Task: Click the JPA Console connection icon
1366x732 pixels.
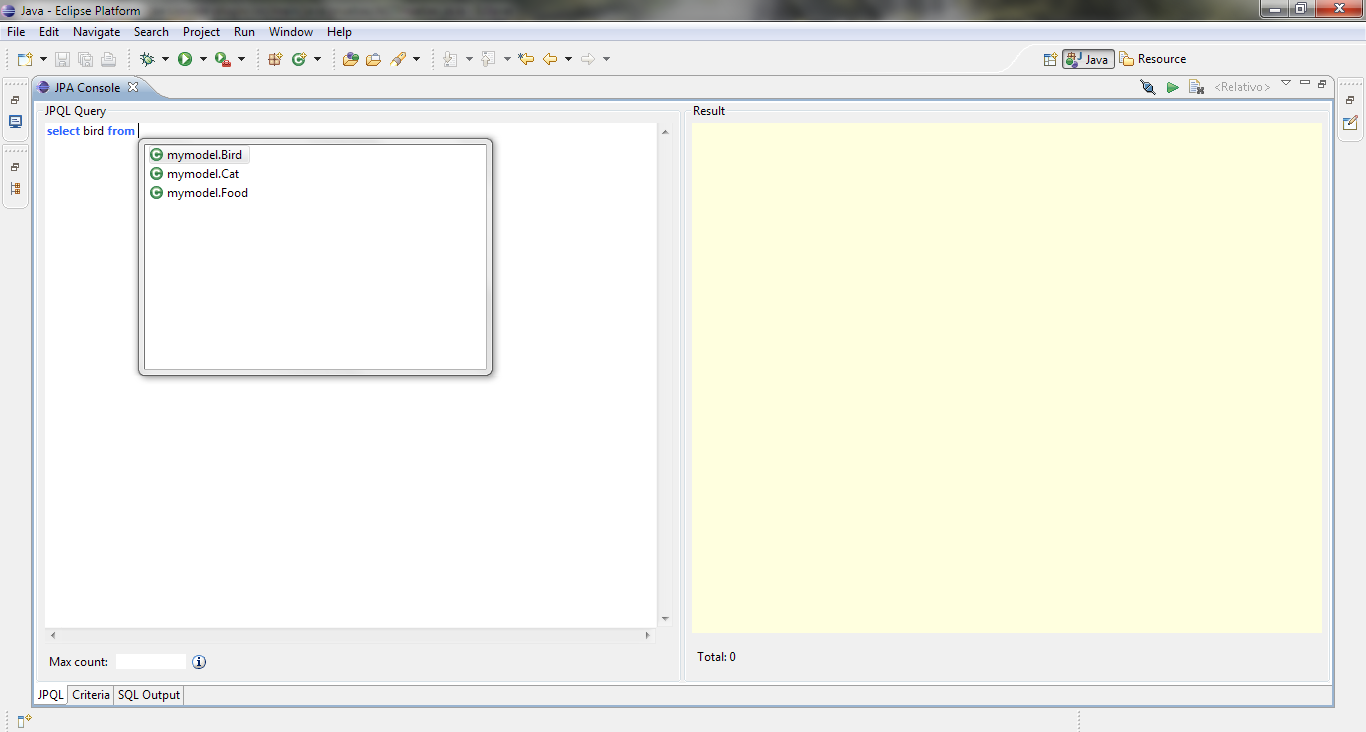Action: 1147,88
